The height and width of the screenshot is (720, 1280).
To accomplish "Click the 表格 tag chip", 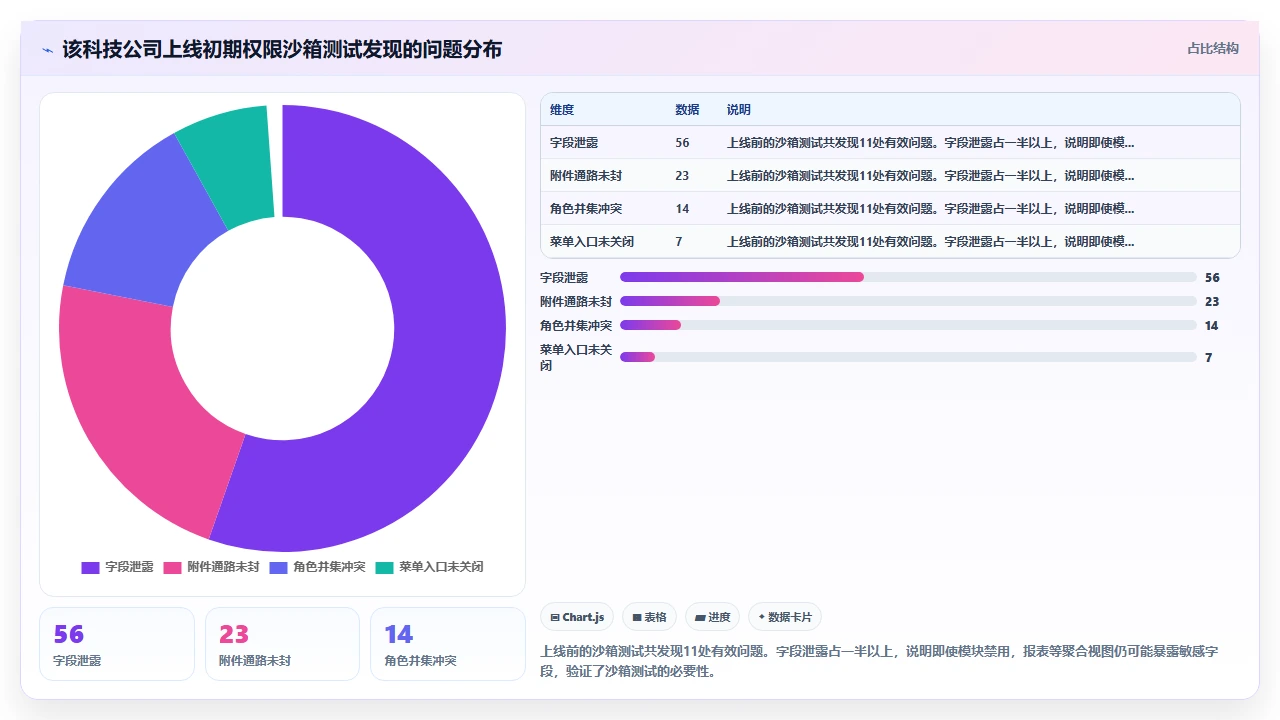I will click(x=649, y=618).
